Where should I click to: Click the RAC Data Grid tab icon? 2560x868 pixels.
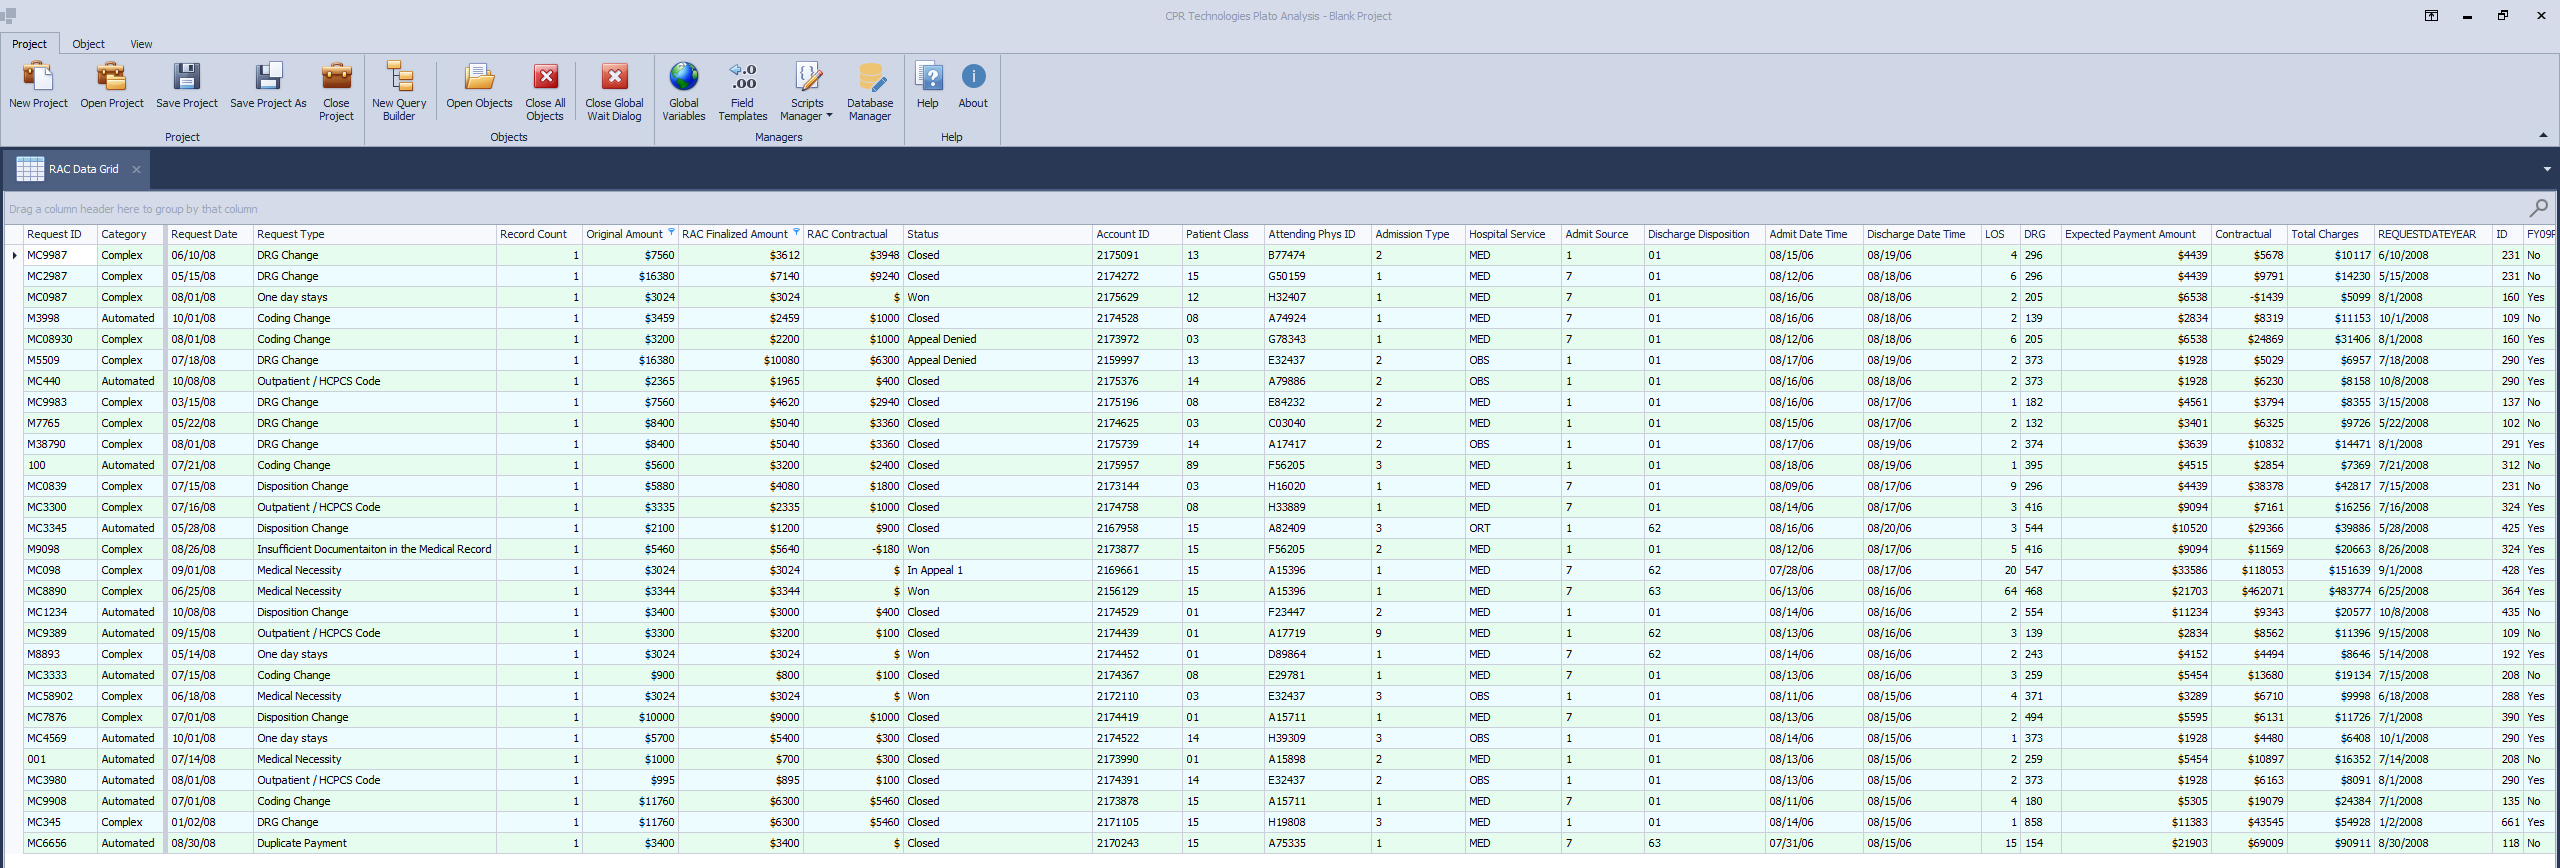point(30,169)
